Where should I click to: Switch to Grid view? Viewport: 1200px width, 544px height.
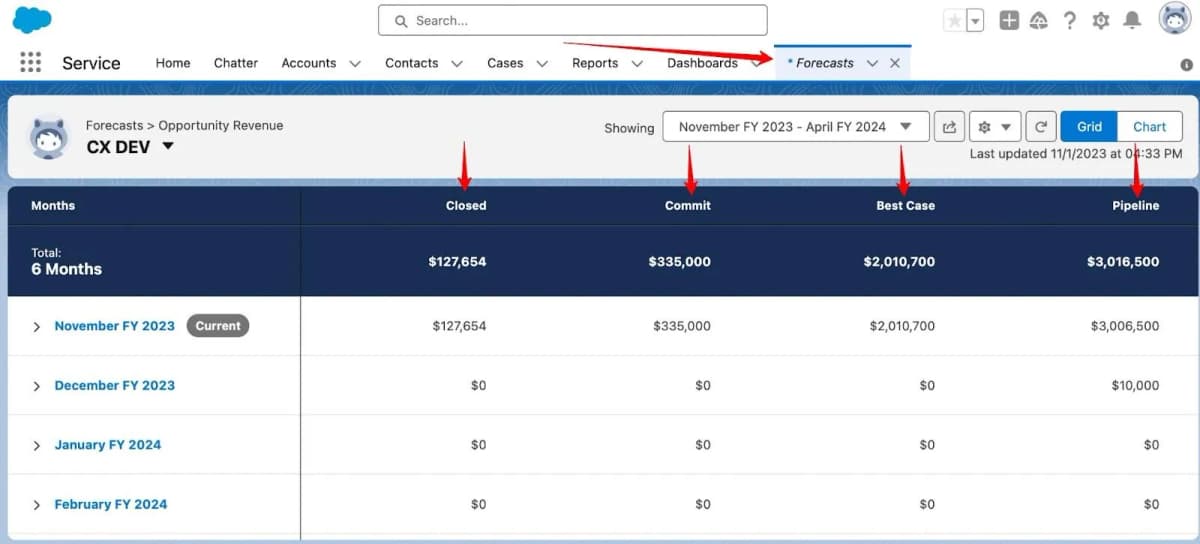coord(1090,127)
